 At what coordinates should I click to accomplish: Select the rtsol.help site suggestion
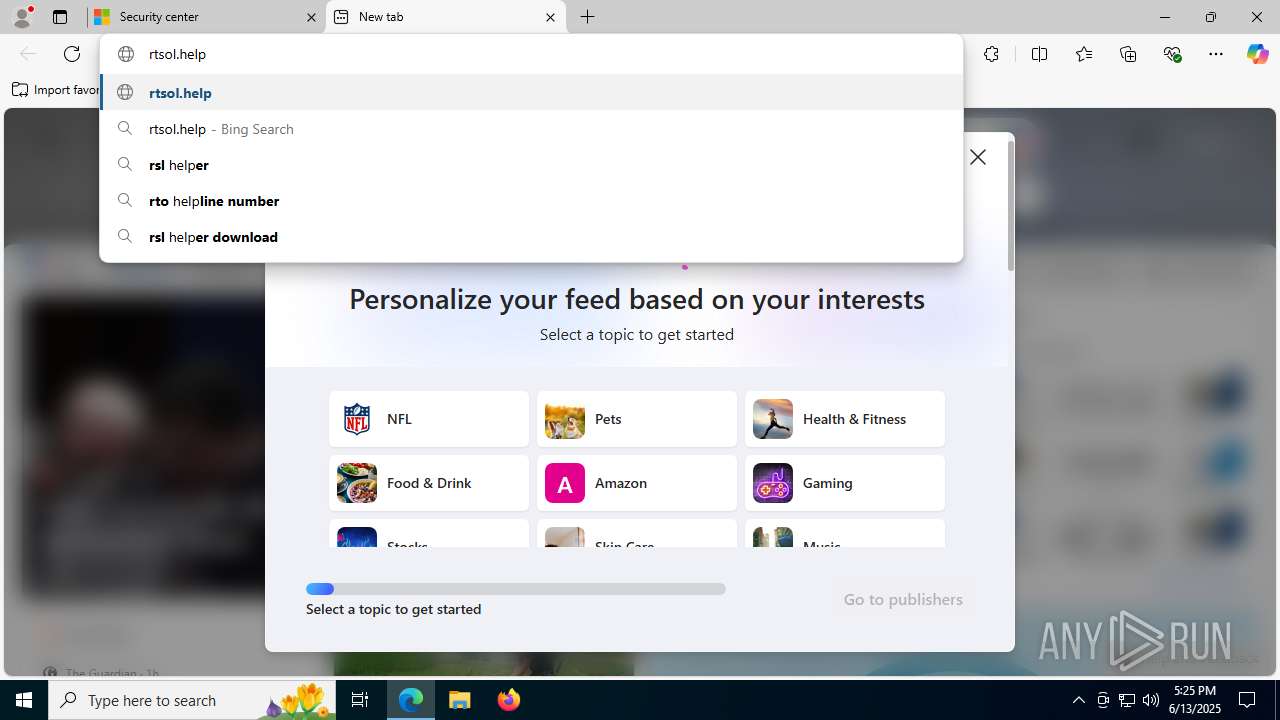(x=531, y=93)
